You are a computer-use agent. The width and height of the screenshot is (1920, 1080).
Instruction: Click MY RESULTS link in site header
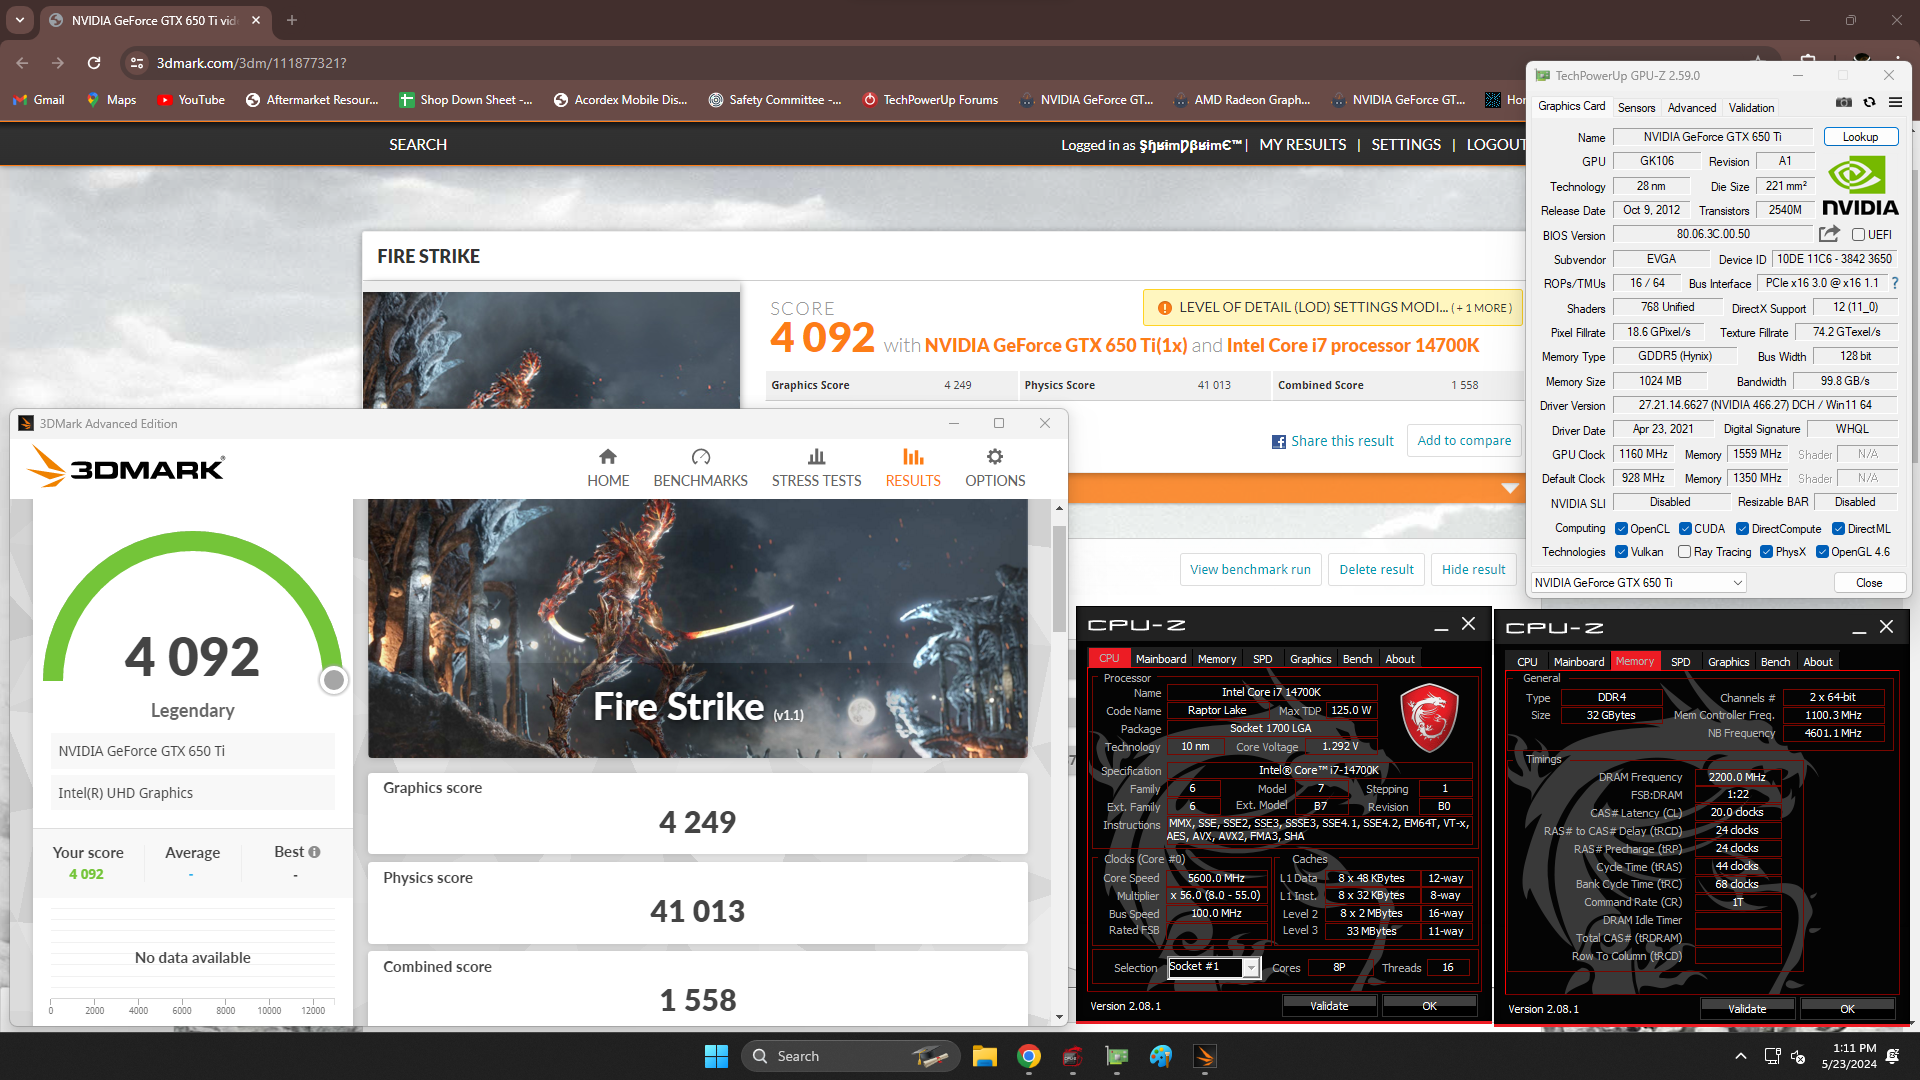(x=1302, y=145)
